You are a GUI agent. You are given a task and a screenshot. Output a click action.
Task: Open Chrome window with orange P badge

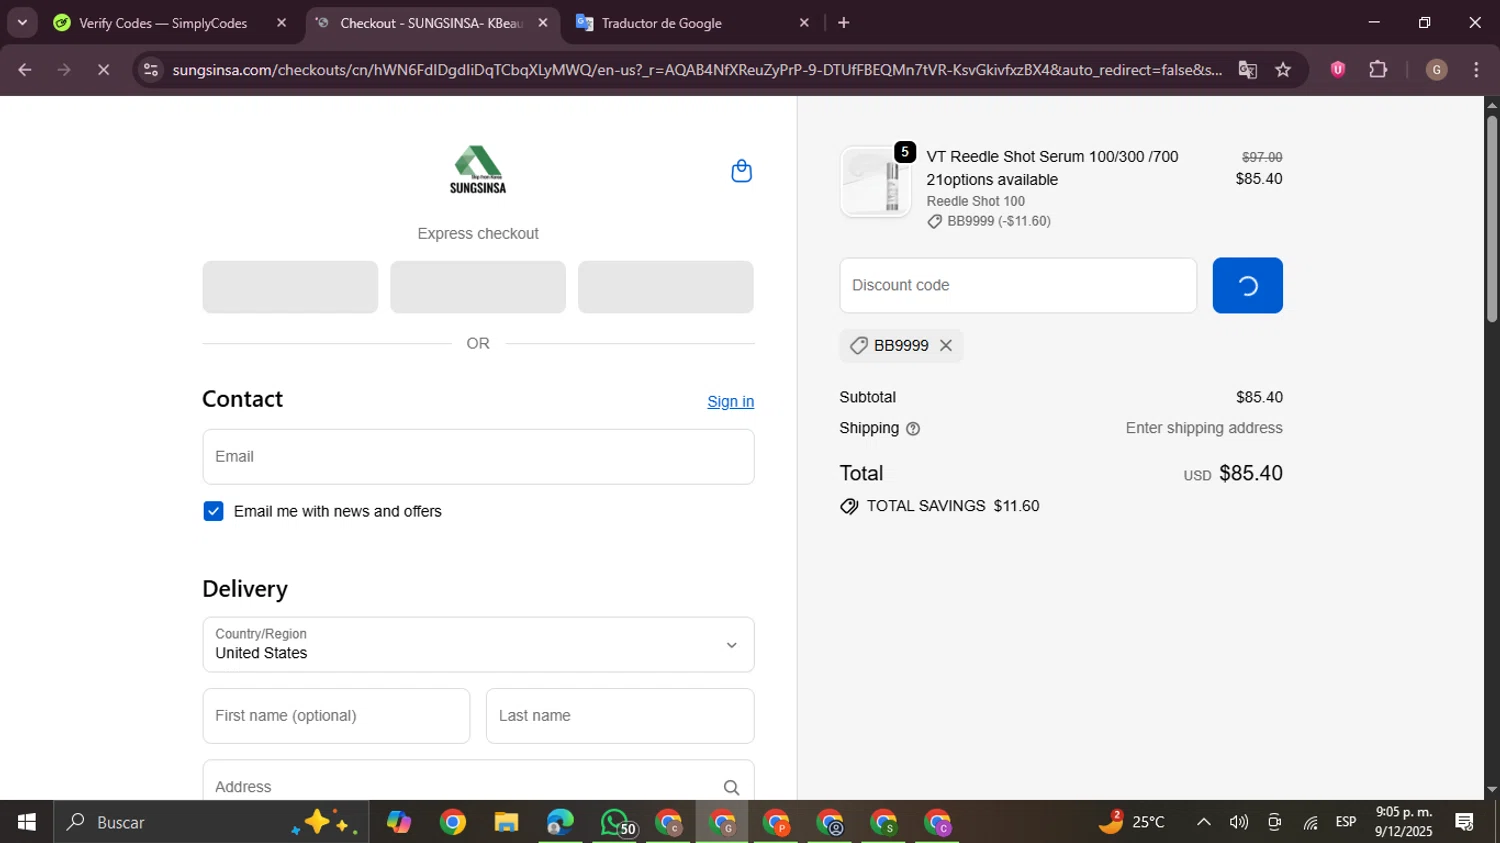776,822
